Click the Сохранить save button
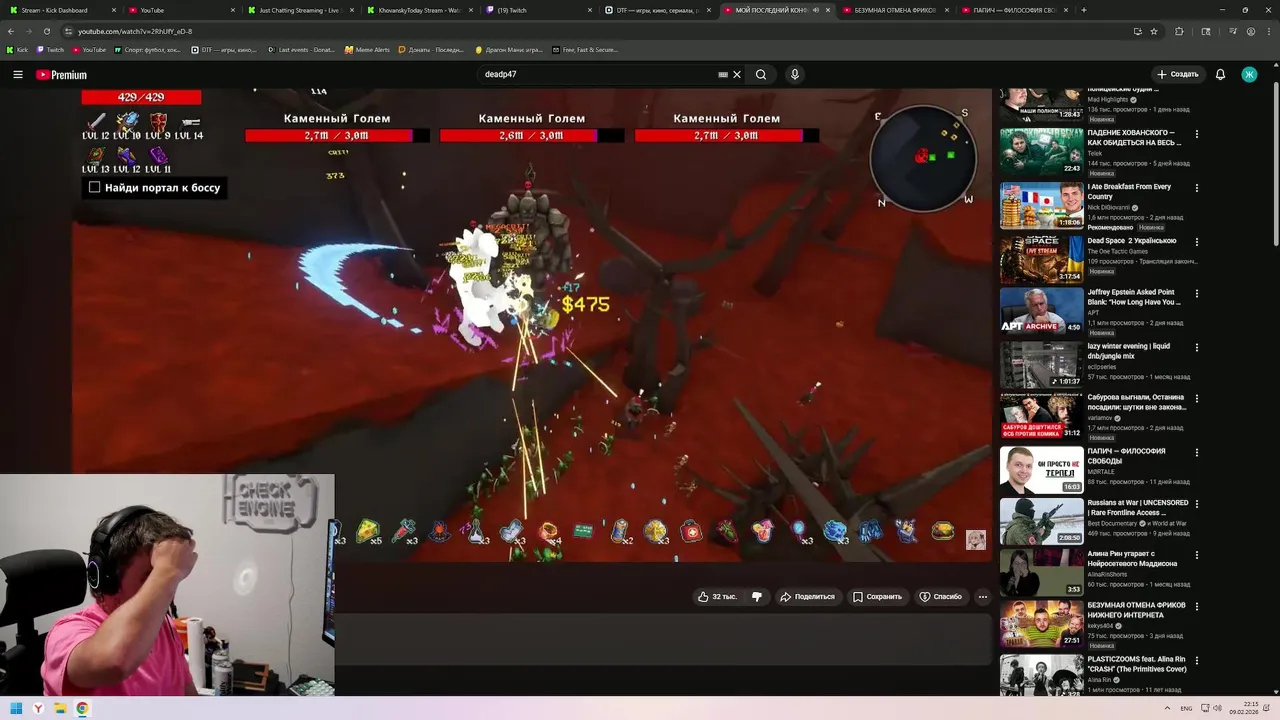This screenshot has height=720, width=1280. click(877, 596)
